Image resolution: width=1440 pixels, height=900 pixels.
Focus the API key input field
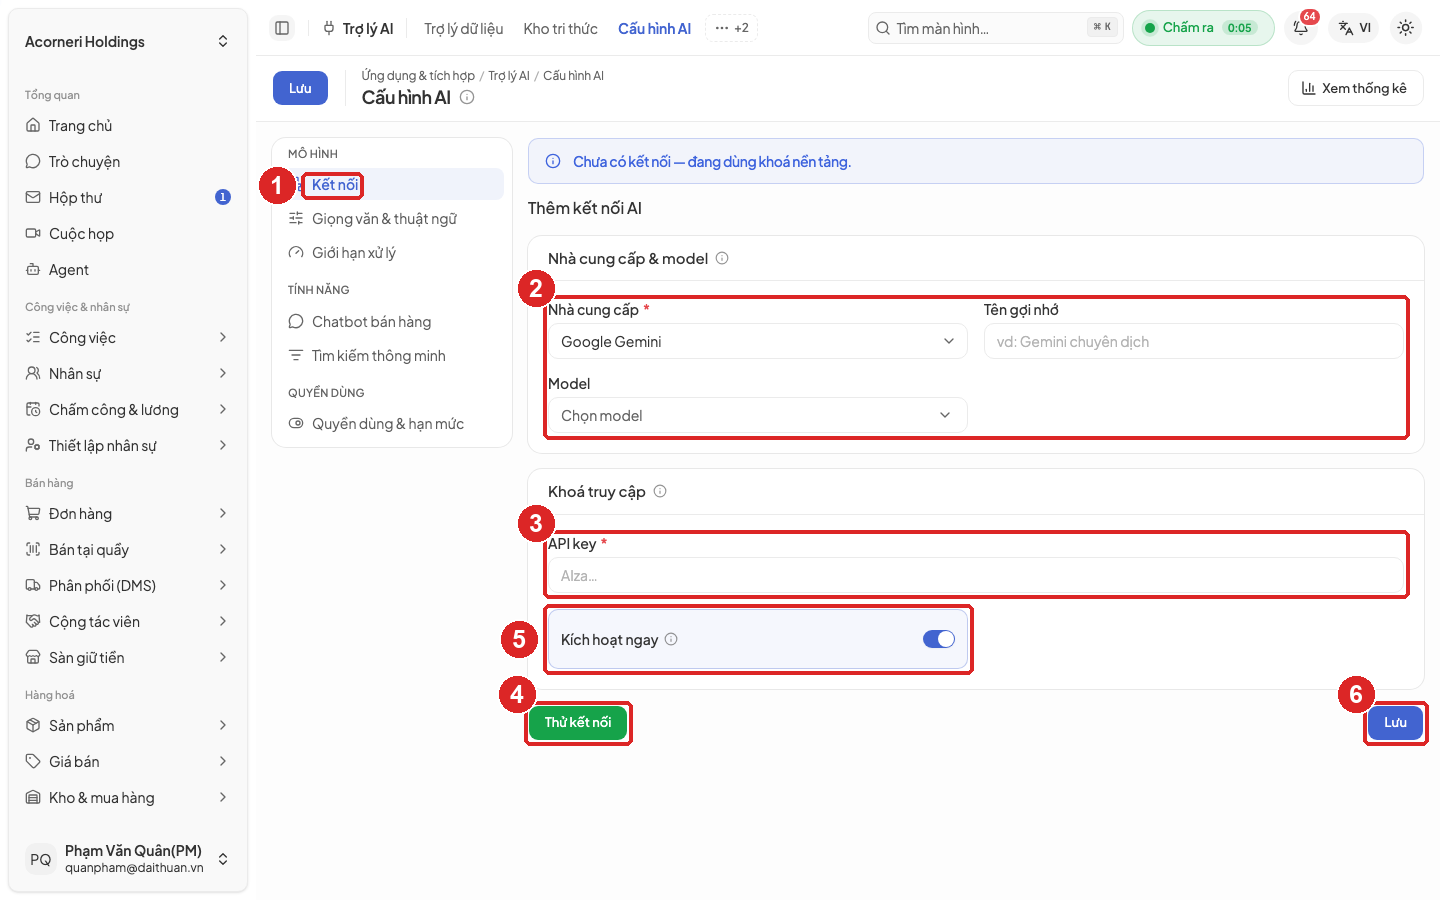(x=976, y=576)
